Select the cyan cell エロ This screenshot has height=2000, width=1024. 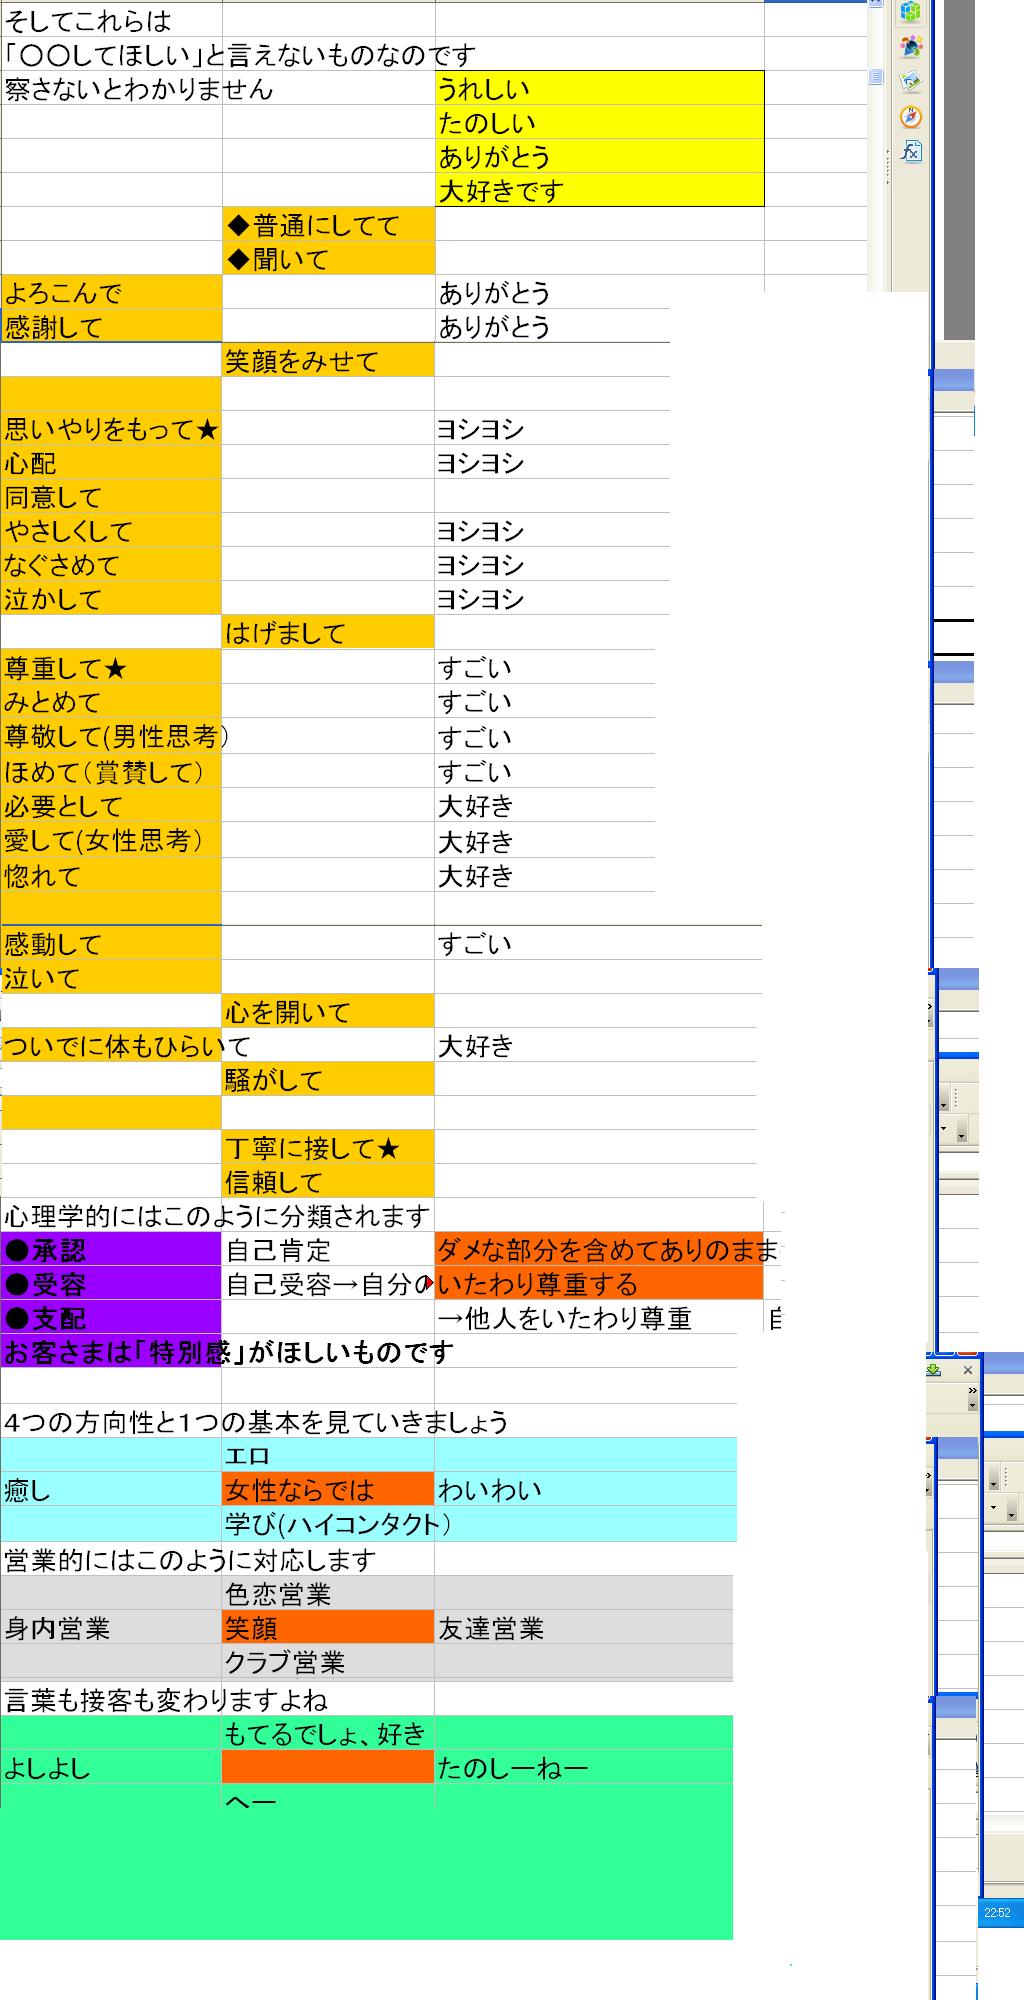point(328,1455)
